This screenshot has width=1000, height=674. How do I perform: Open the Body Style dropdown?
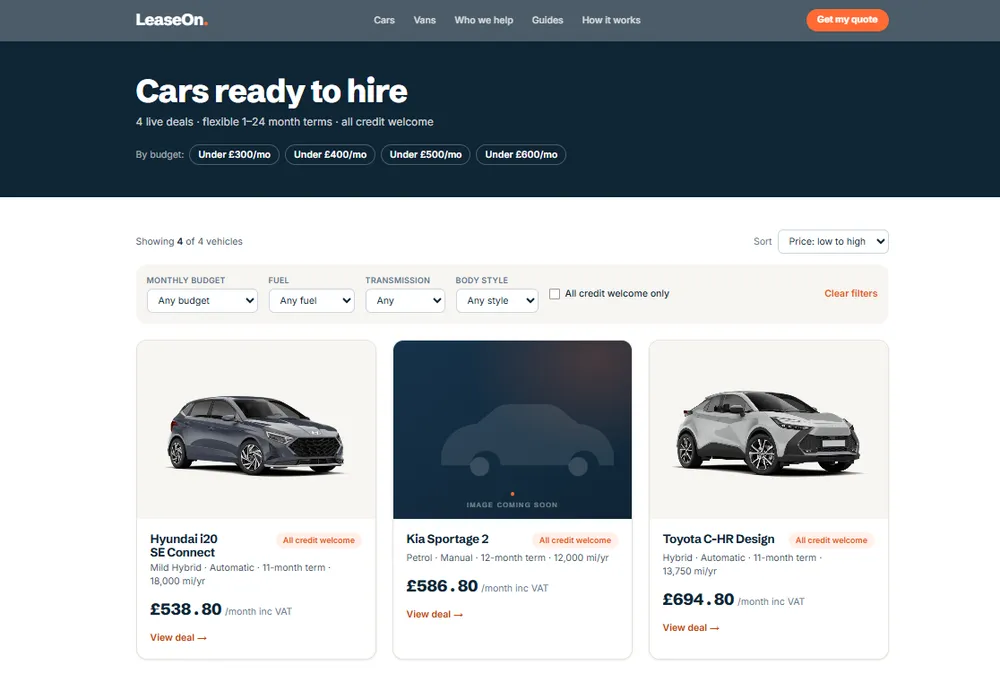[x=497, y=300]
